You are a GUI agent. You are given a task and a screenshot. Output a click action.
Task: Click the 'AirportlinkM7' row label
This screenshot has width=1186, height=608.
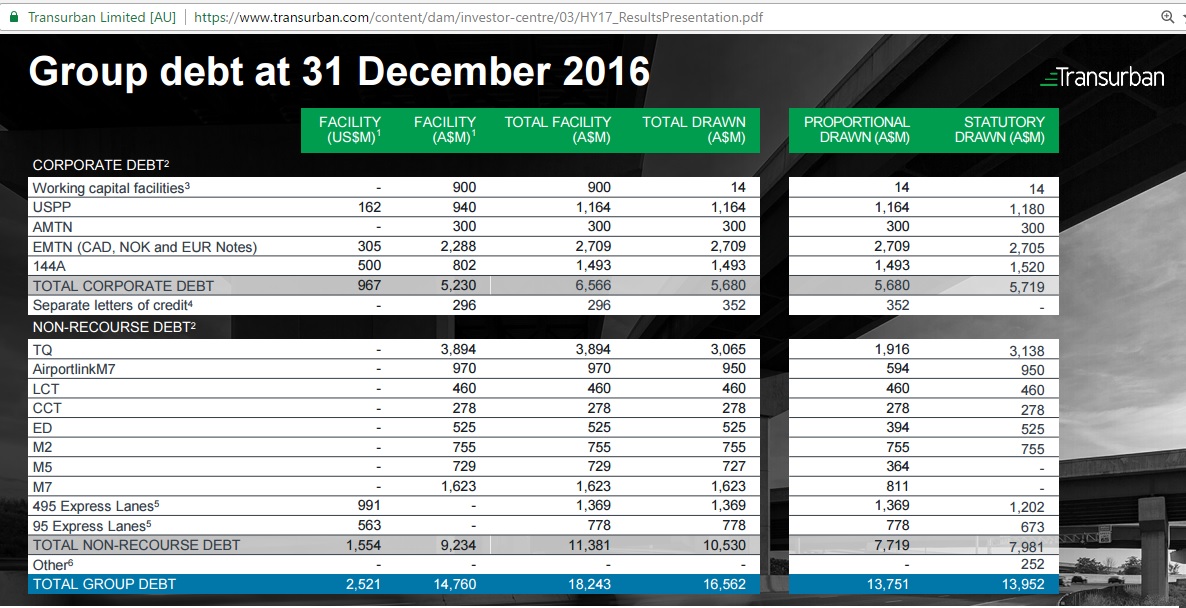pos(74,369)
